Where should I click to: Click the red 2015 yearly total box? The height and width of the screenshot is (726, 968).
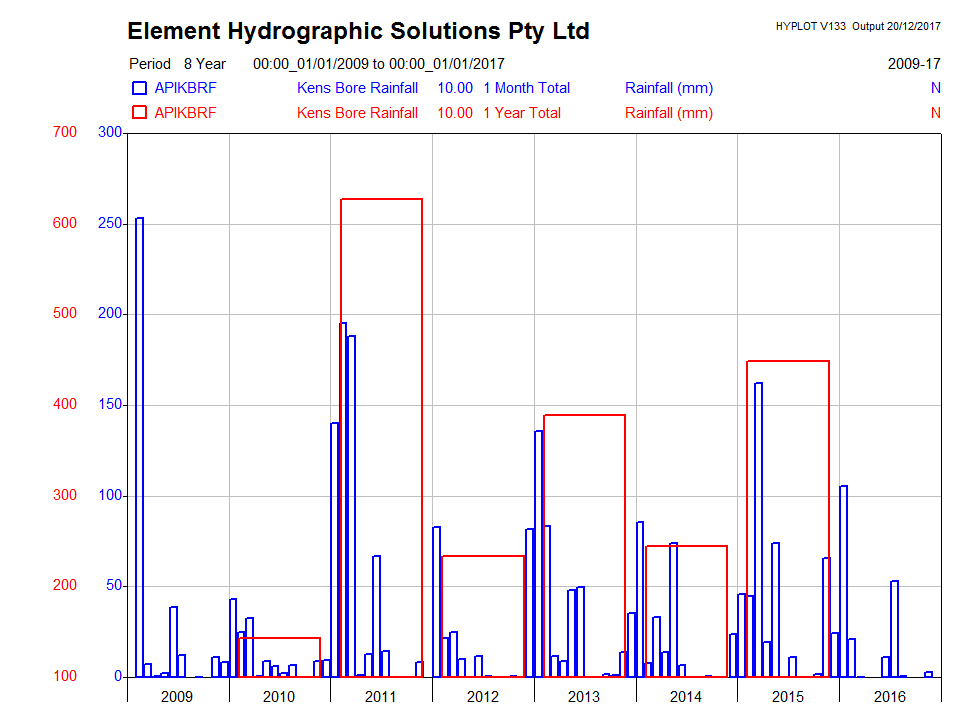[x=788, y=361]
